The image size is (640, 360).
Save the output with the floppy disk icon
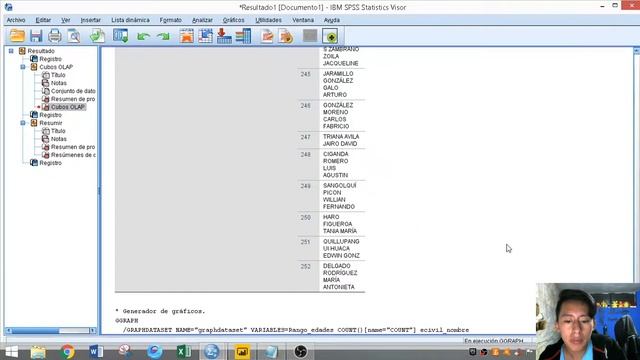(36, 36)
